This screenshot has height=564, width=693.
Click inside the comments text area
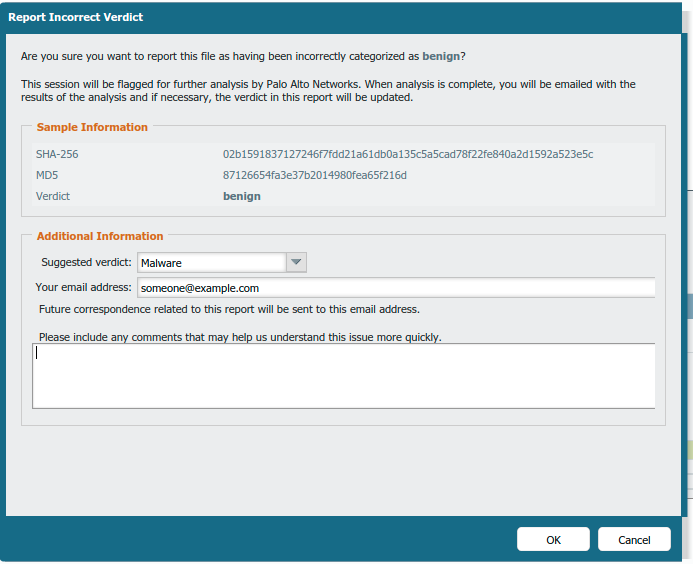(x=343, y=376)
